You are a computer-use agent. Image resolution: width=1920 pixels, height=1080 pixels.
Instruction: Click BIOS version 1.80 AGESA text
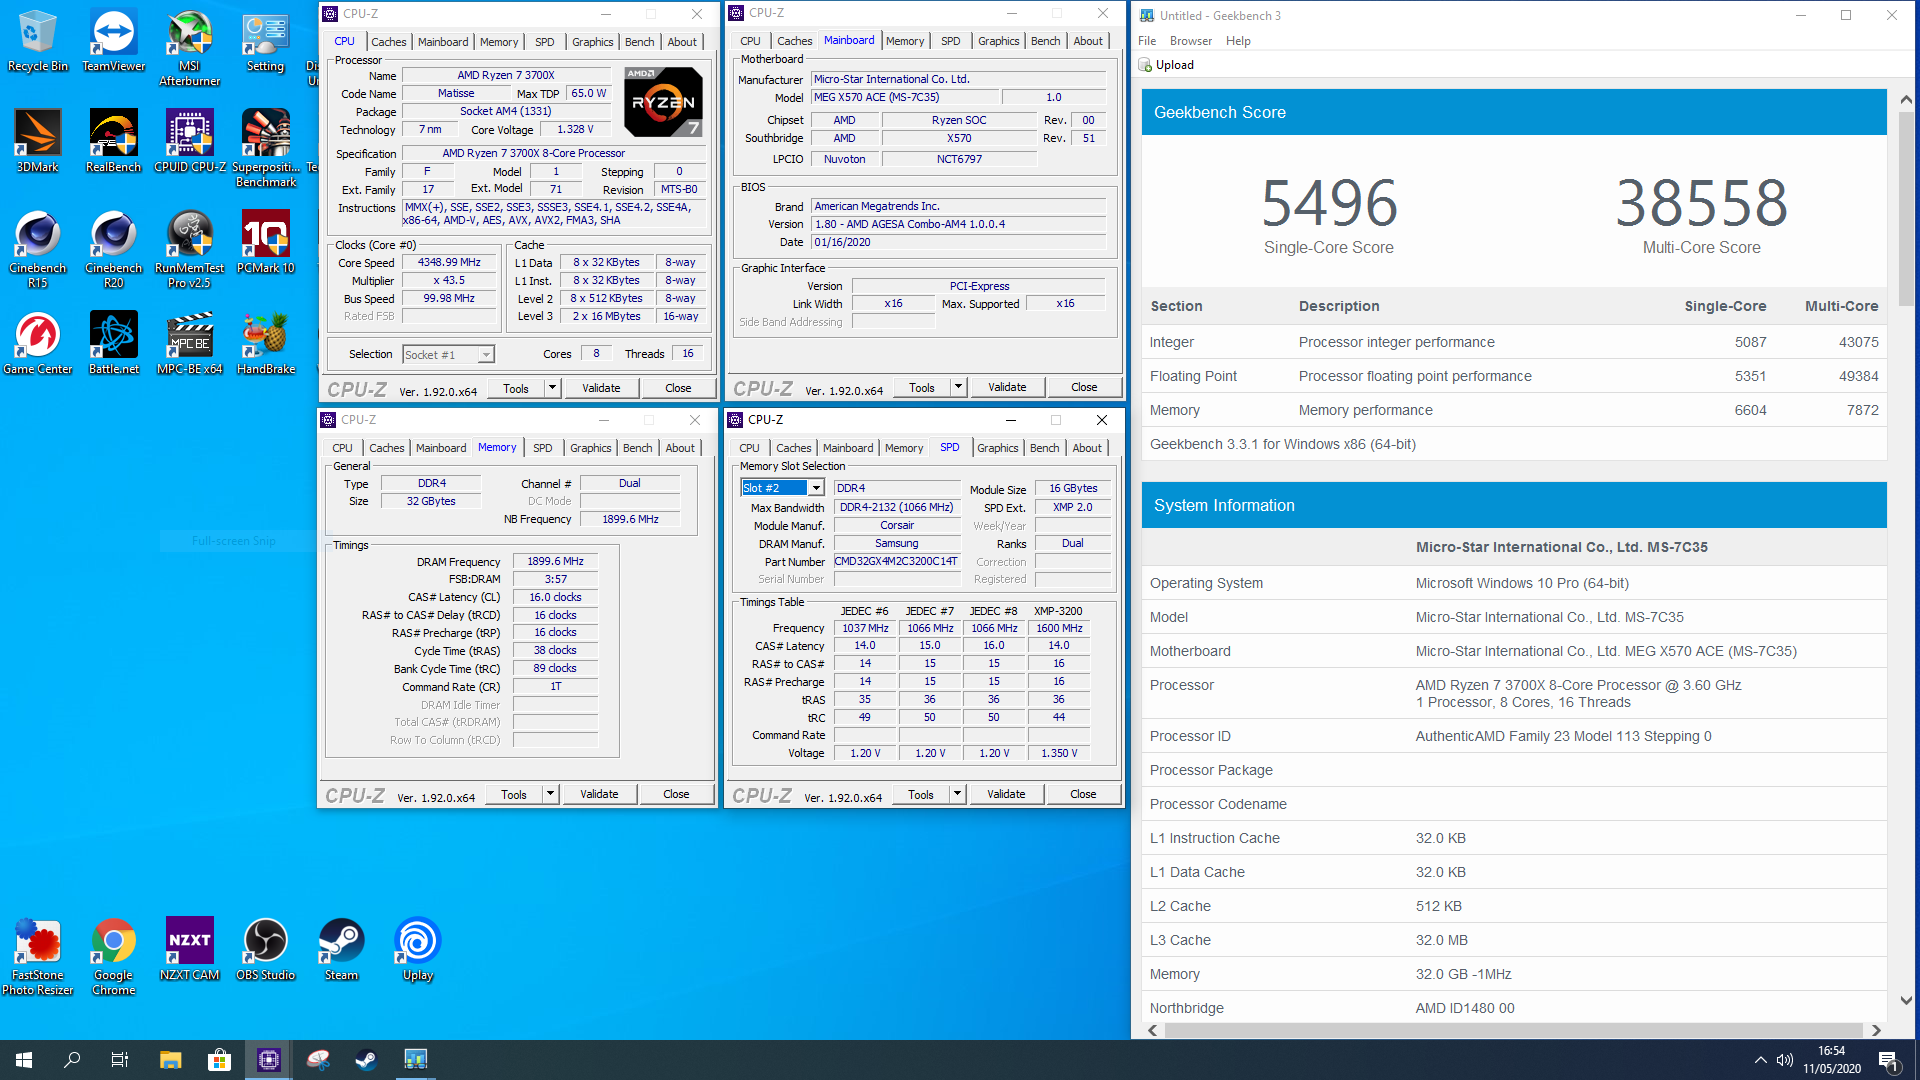tap(958, 224)
